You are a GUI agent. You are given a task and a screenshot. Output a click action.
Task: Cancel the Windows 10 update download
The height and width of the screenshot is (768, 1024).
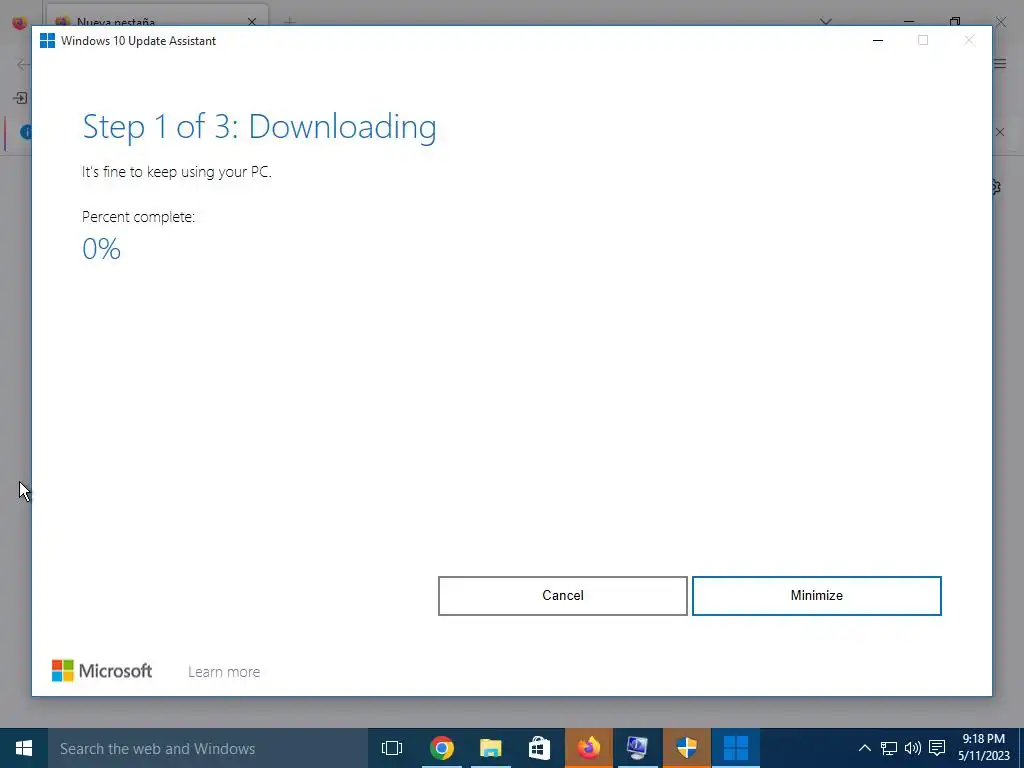pyautogui.click(x=562, y=596)
